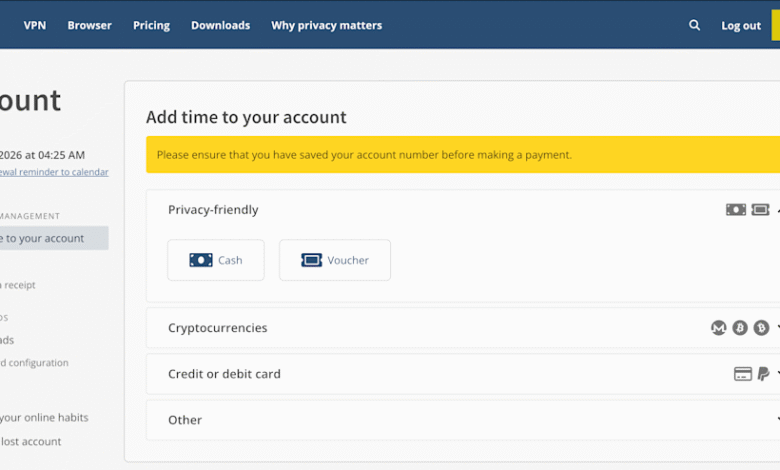Click the credit card icon
Viewport: 780px width, 470px height.
(x=742, y=374)
